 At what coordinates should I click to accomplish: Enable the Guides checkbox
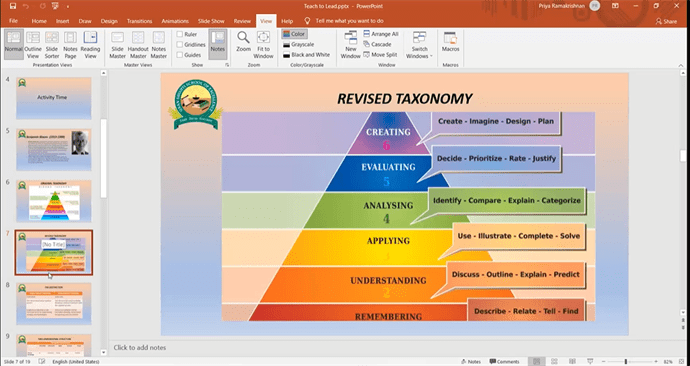pos(180,55)
